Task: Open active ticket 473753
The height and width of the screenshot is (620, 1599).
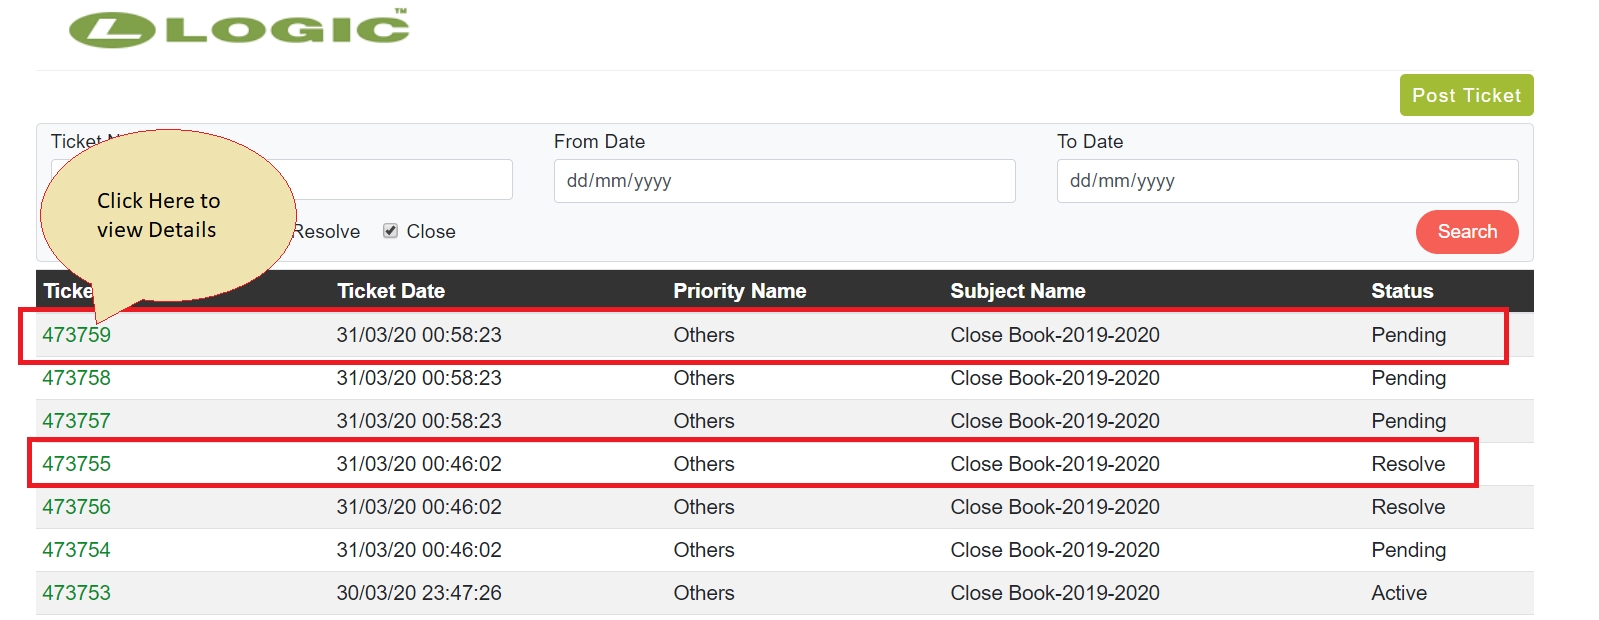Action: pos(76,593)
